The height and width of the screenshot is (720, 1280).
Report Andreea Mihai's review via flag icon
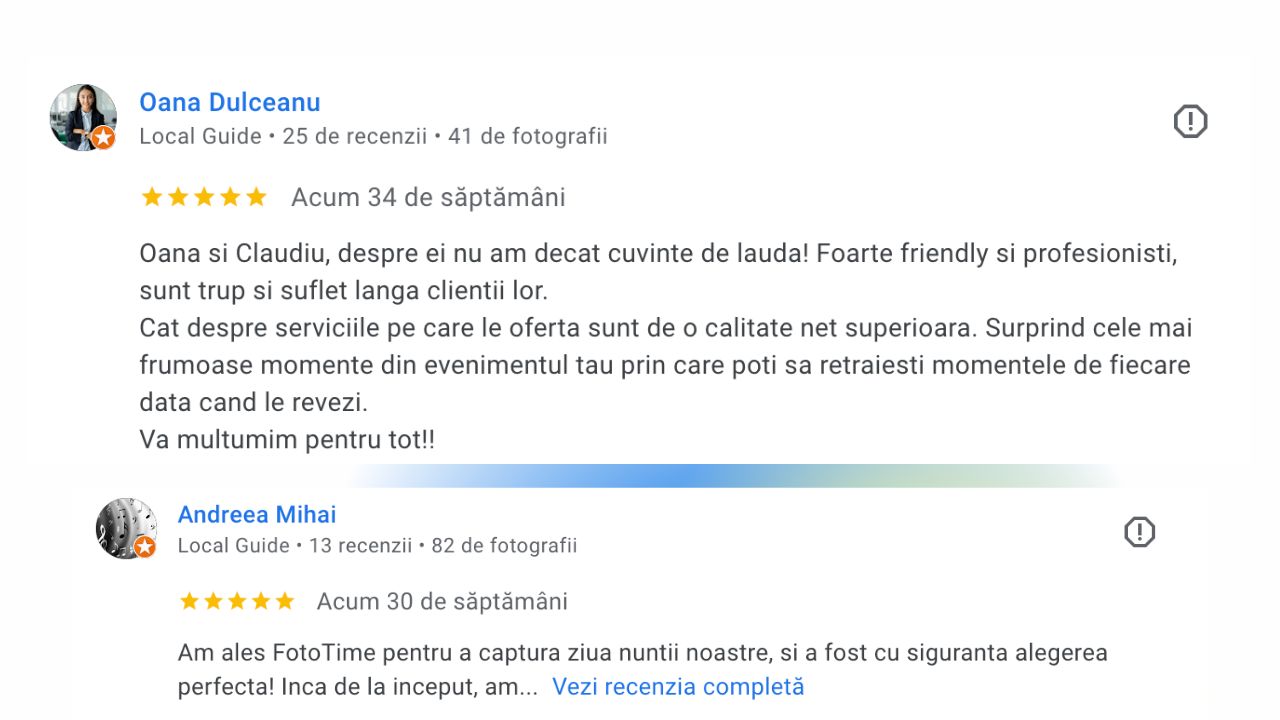[x=1140, y=532]
